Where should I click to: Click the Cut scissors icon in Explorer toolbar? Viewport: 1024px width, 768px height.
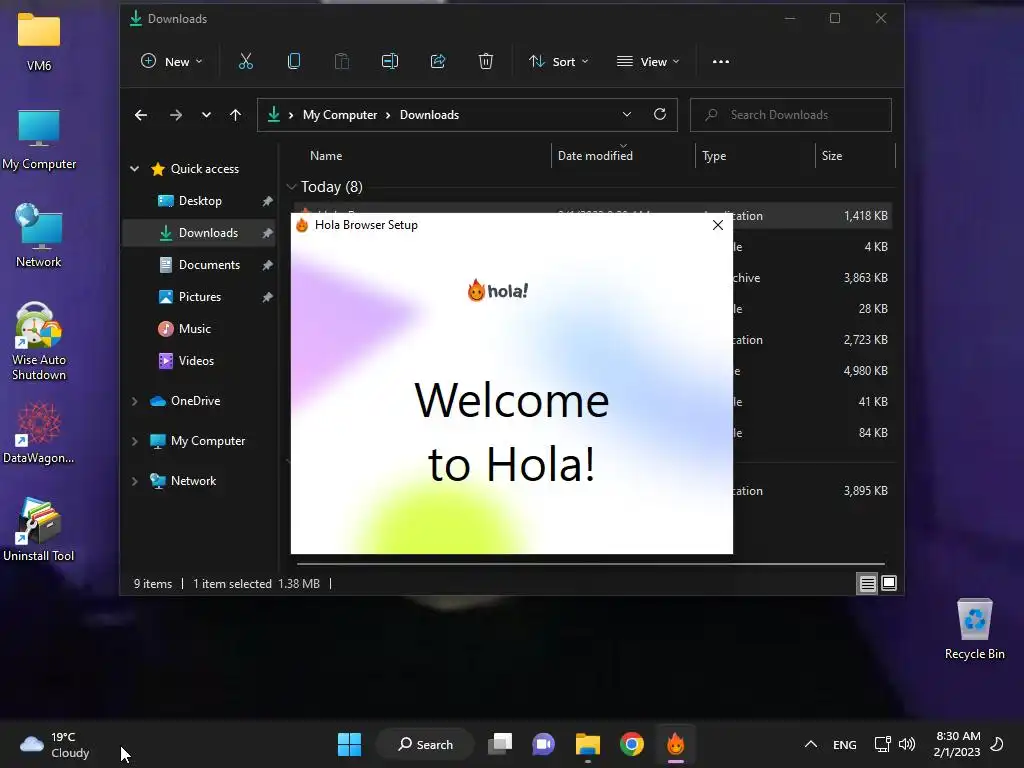(x=246, y=61)
